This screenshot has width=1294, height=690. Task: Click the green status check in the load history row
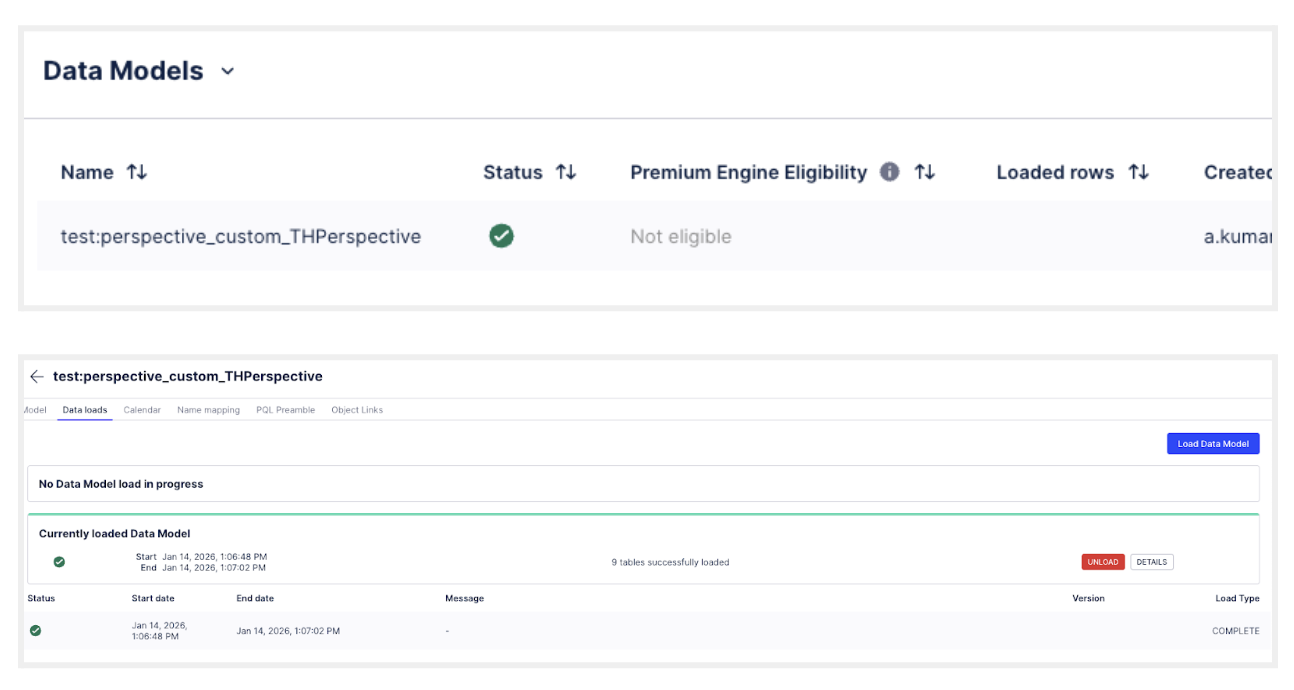tap(36, 631)
